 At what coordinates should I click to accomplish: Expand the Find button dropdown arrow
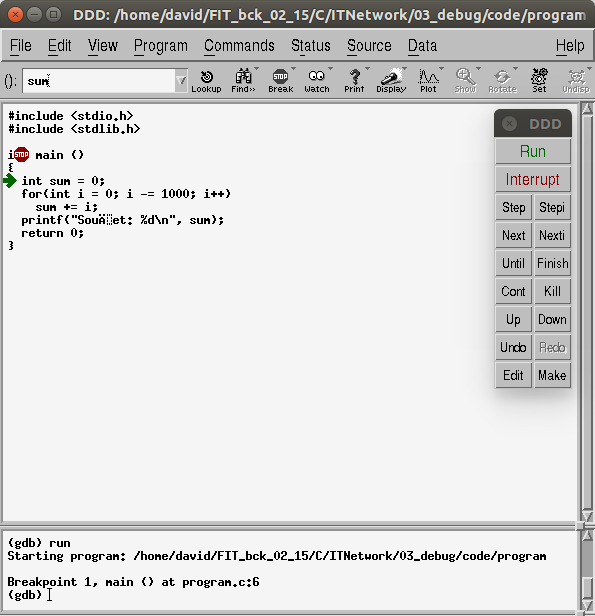pos(256,69)
